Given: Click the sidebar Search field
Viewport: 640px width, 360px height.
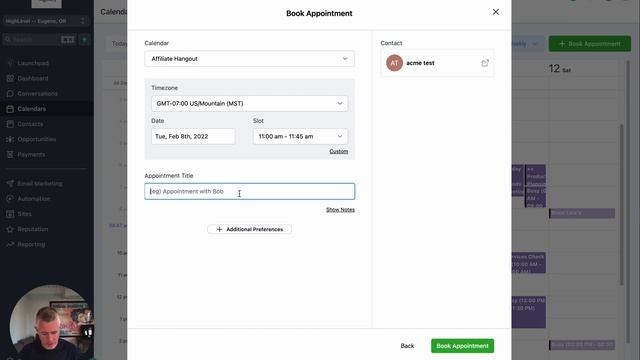Looking at the screenshot, I should [39, 40].
